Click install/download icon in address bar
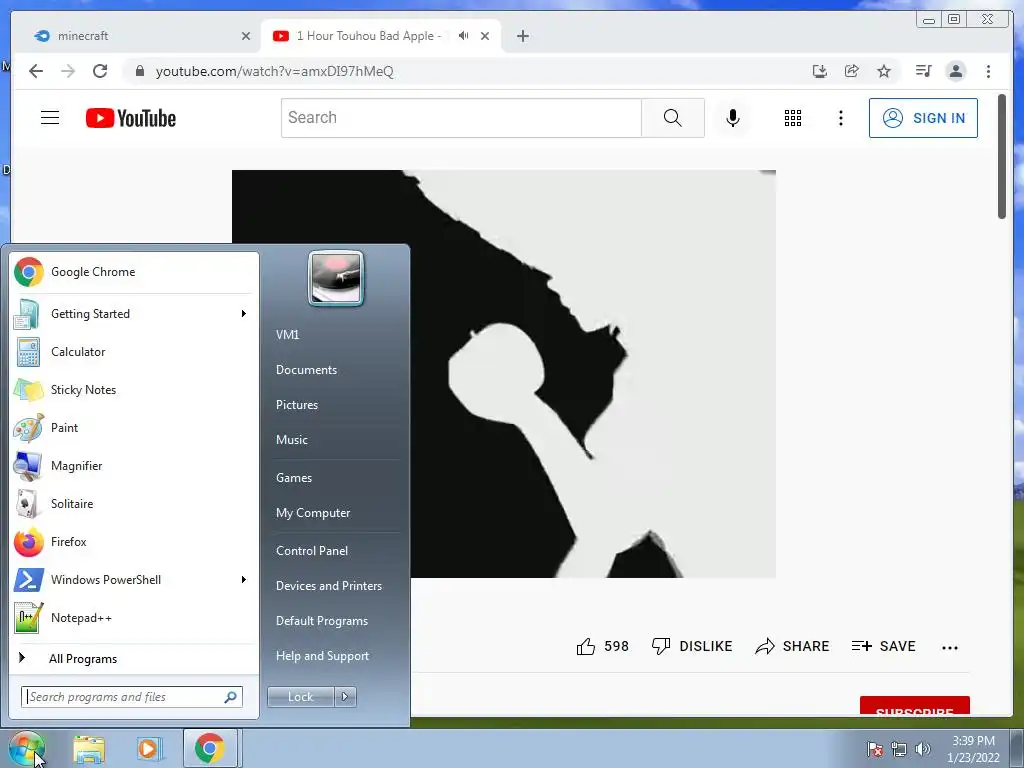1024x768 pixels. coord(820,71)
